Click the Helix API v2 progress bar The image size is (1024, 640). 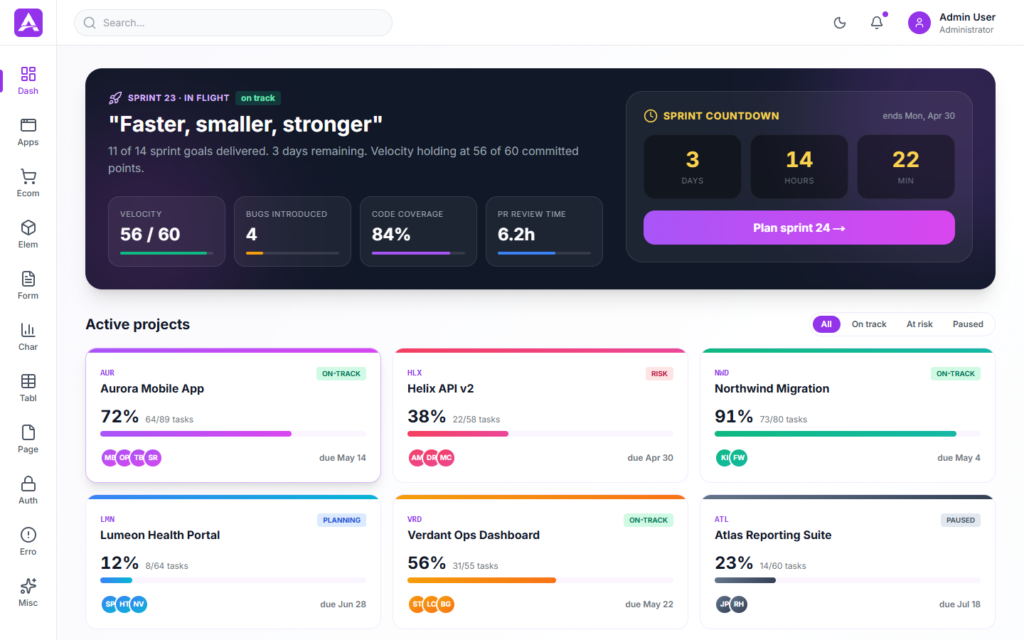(540, 434)
